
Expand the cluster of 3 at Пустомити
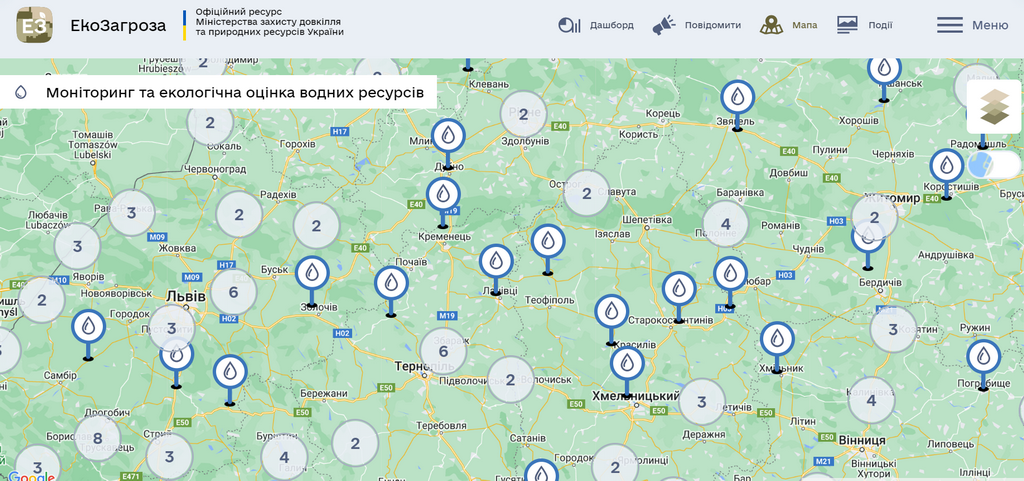(x=172, y=328)
